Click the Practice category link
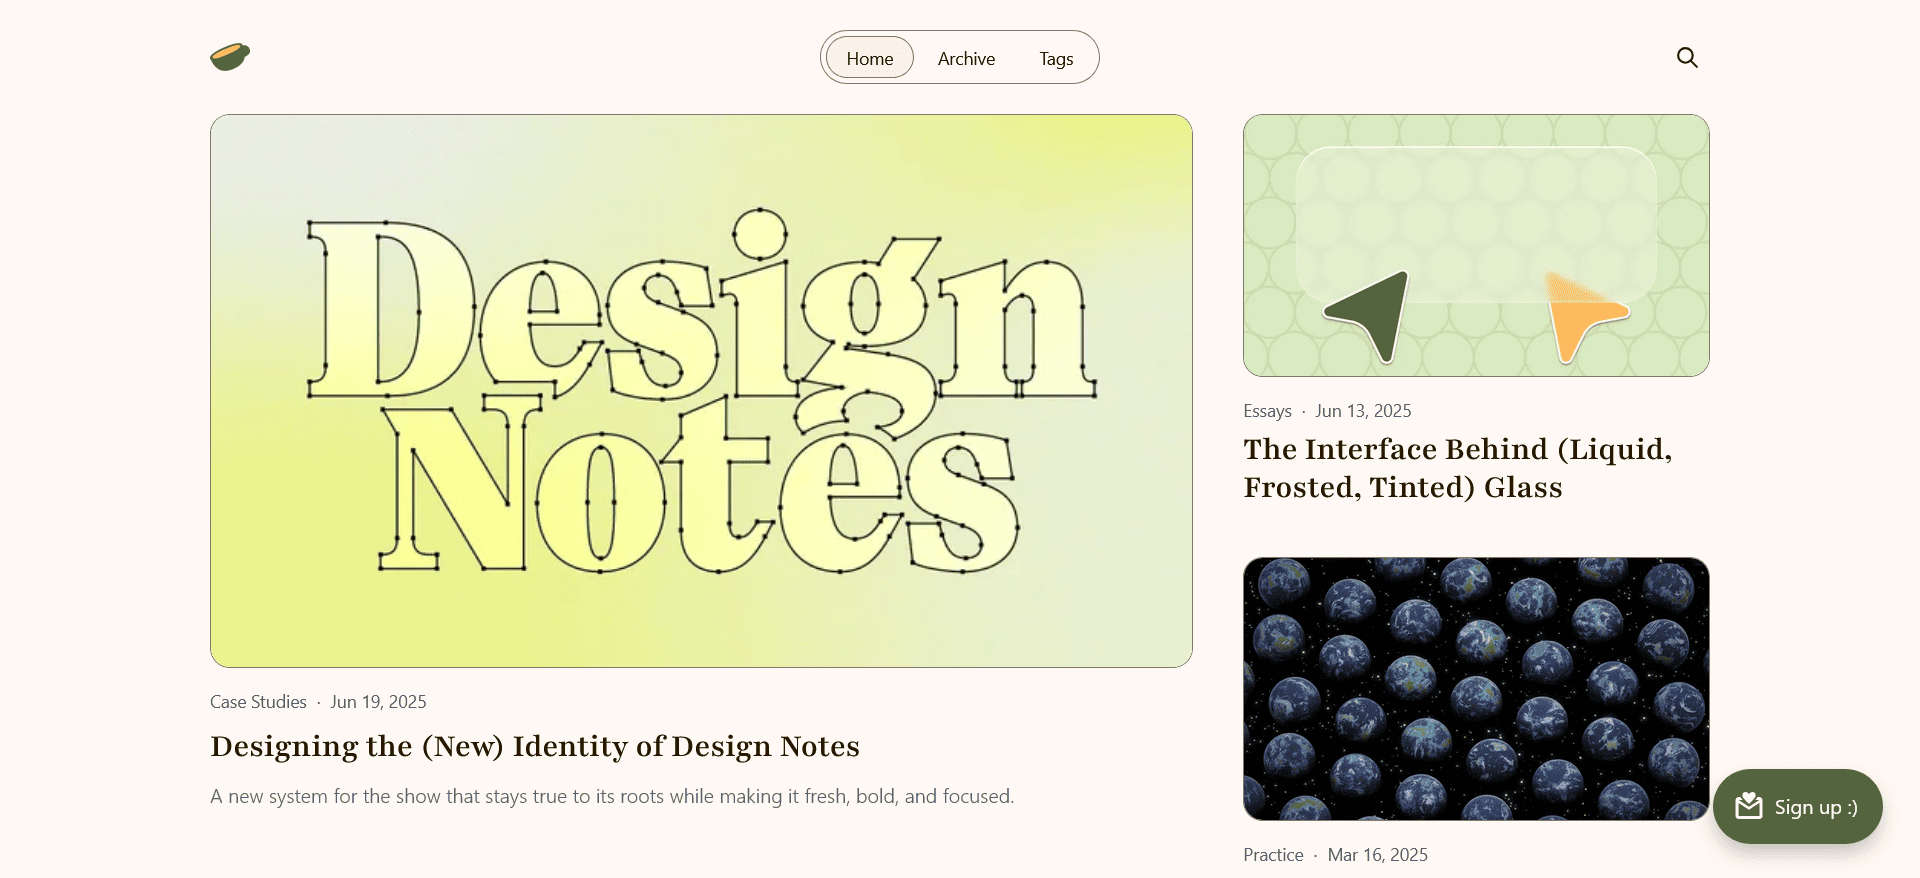This screenshot has width=1920, height=878. click(1273, 855)
